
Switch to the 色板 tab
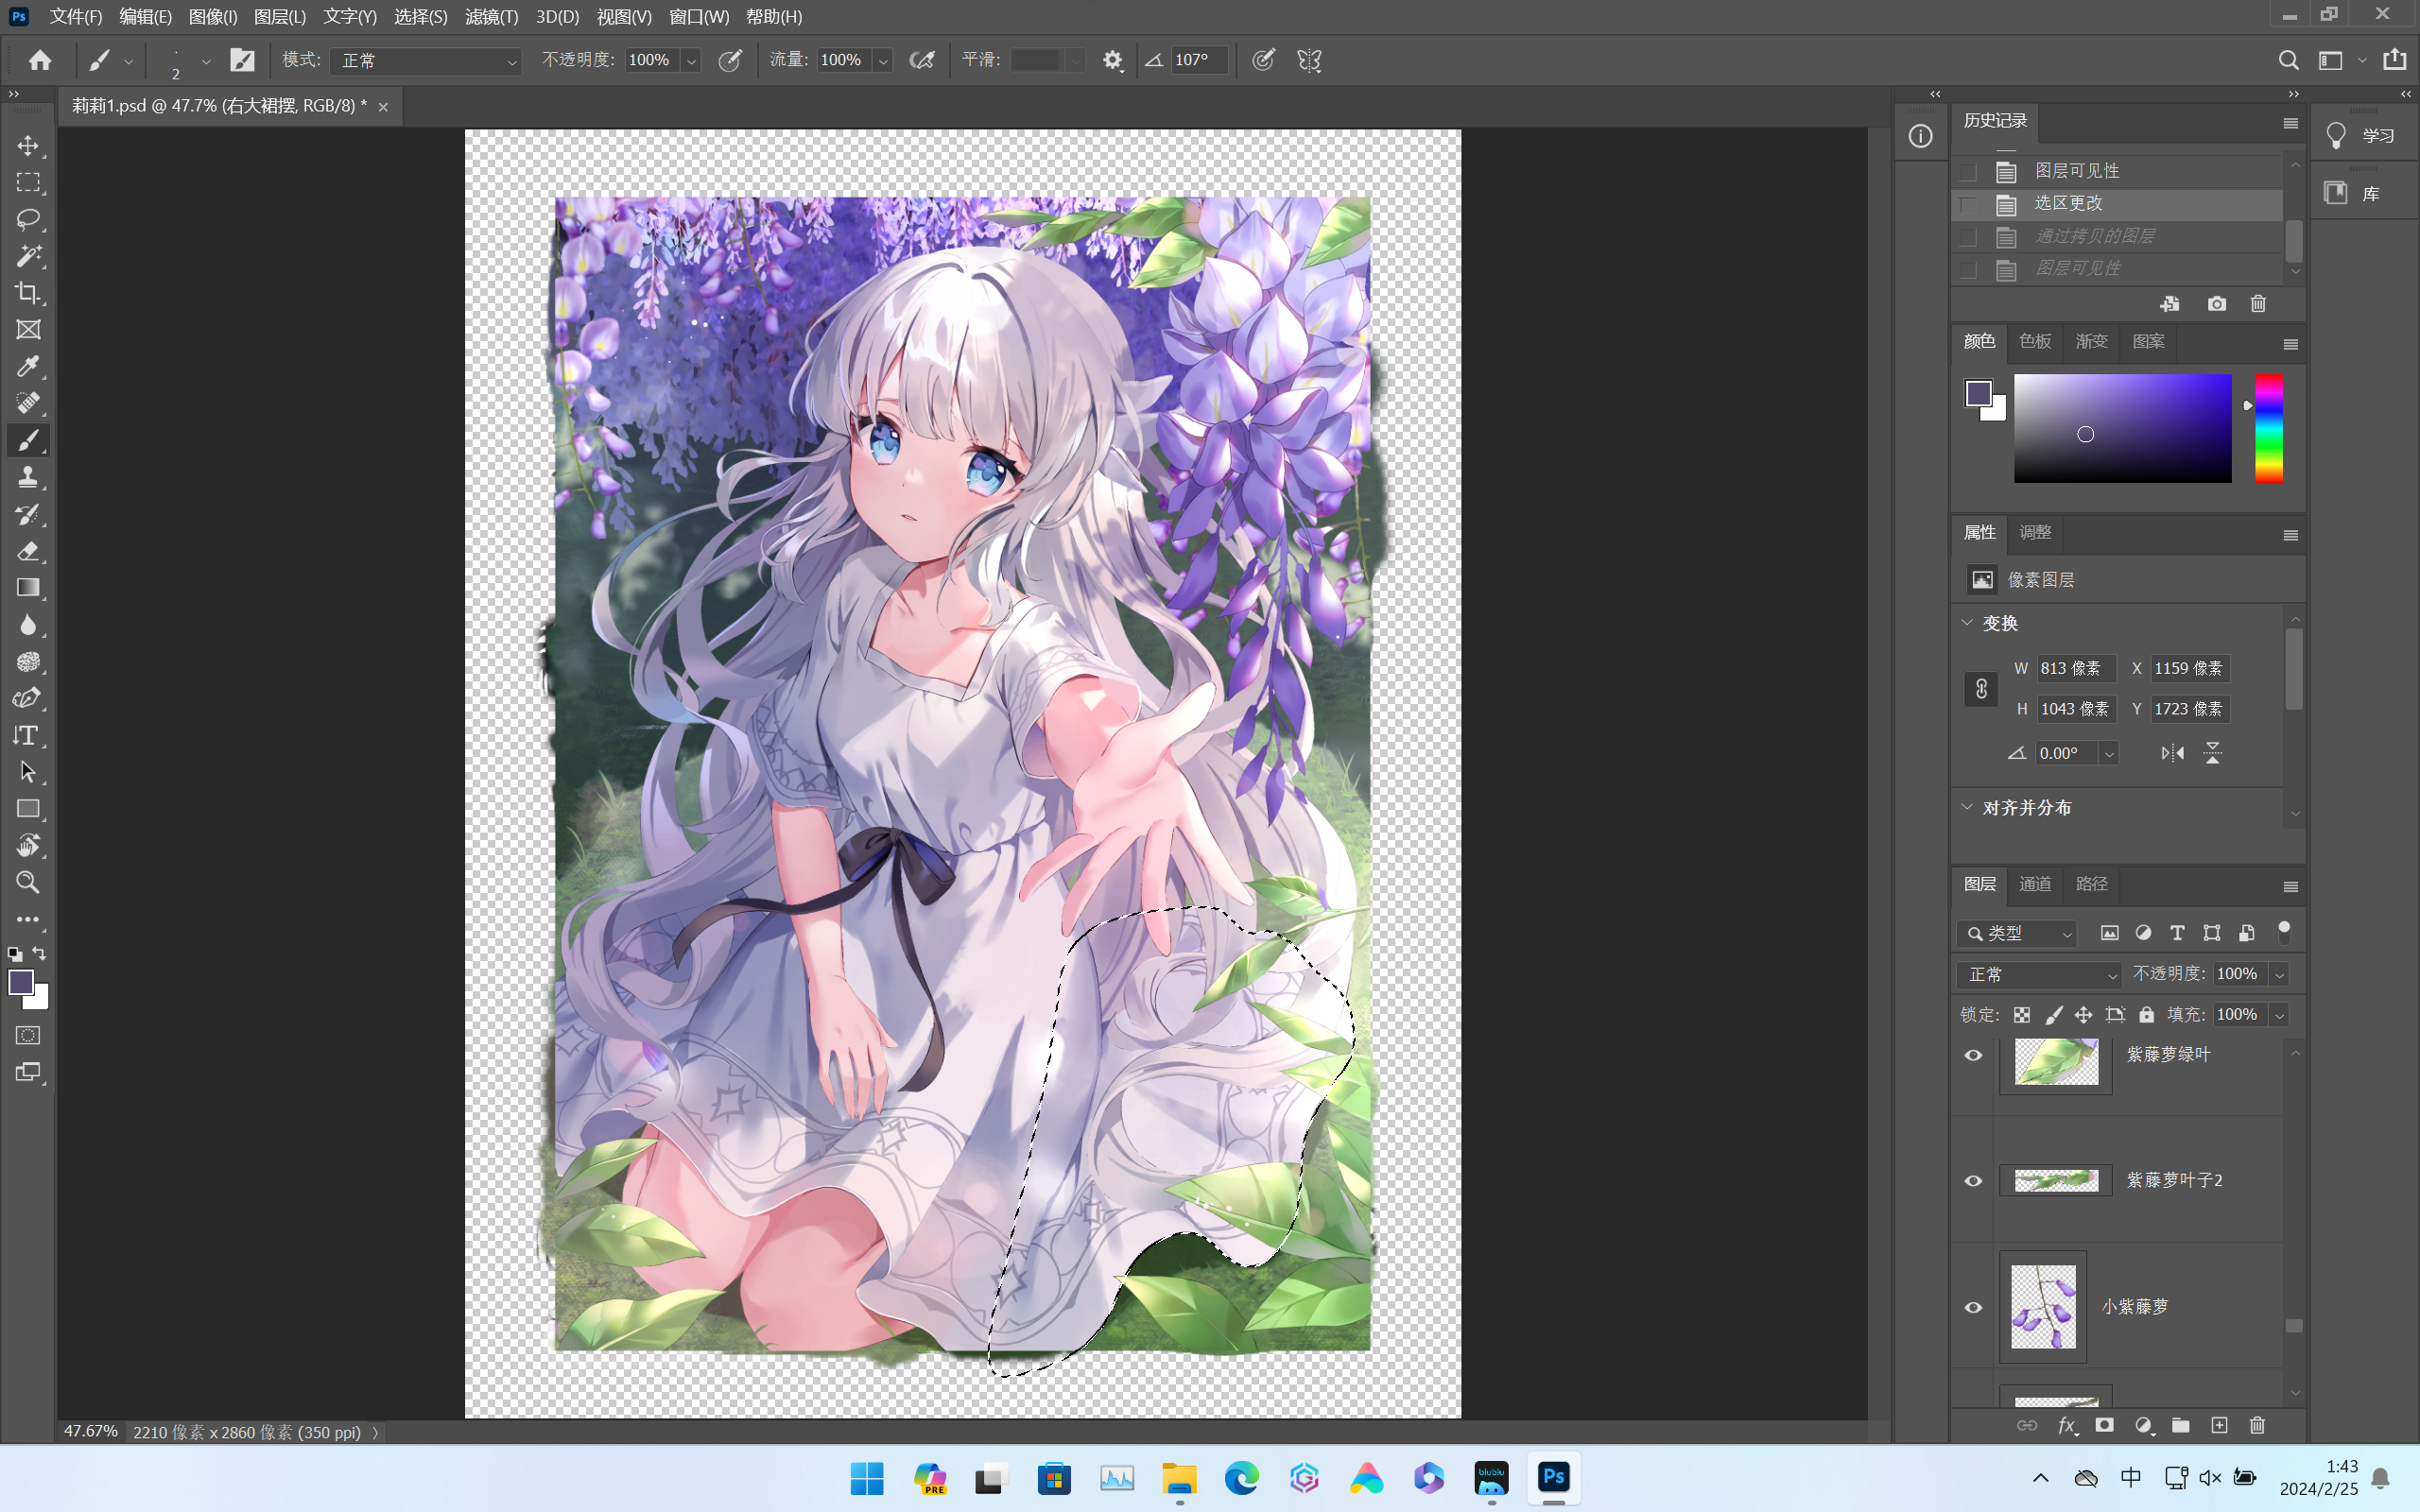pos(2035,341)
